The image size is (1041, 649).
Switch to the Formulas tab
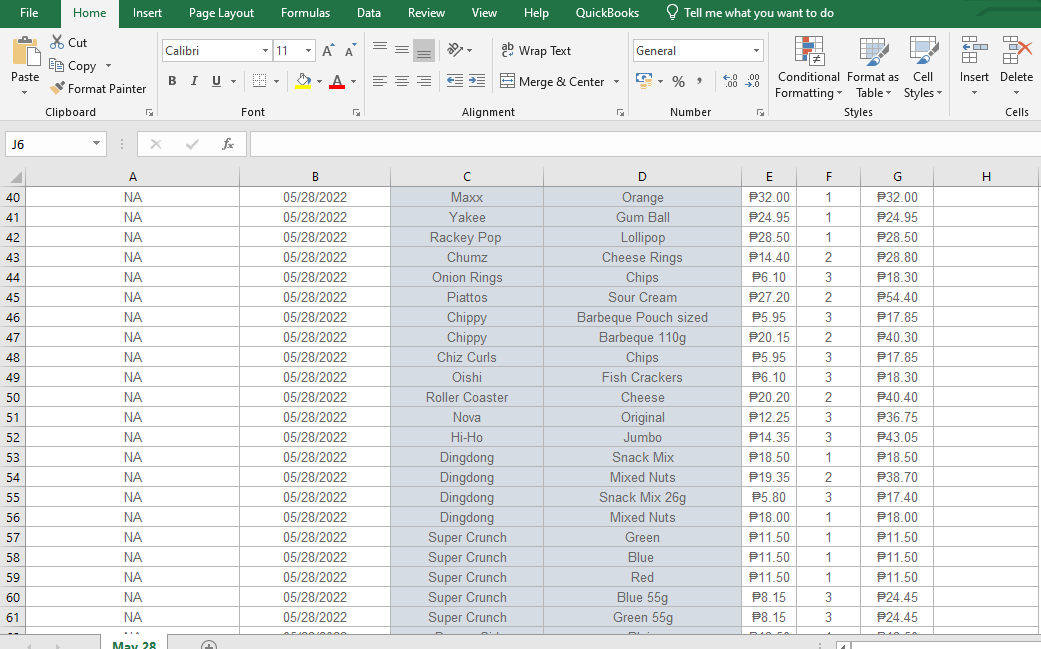pos(305,13)
